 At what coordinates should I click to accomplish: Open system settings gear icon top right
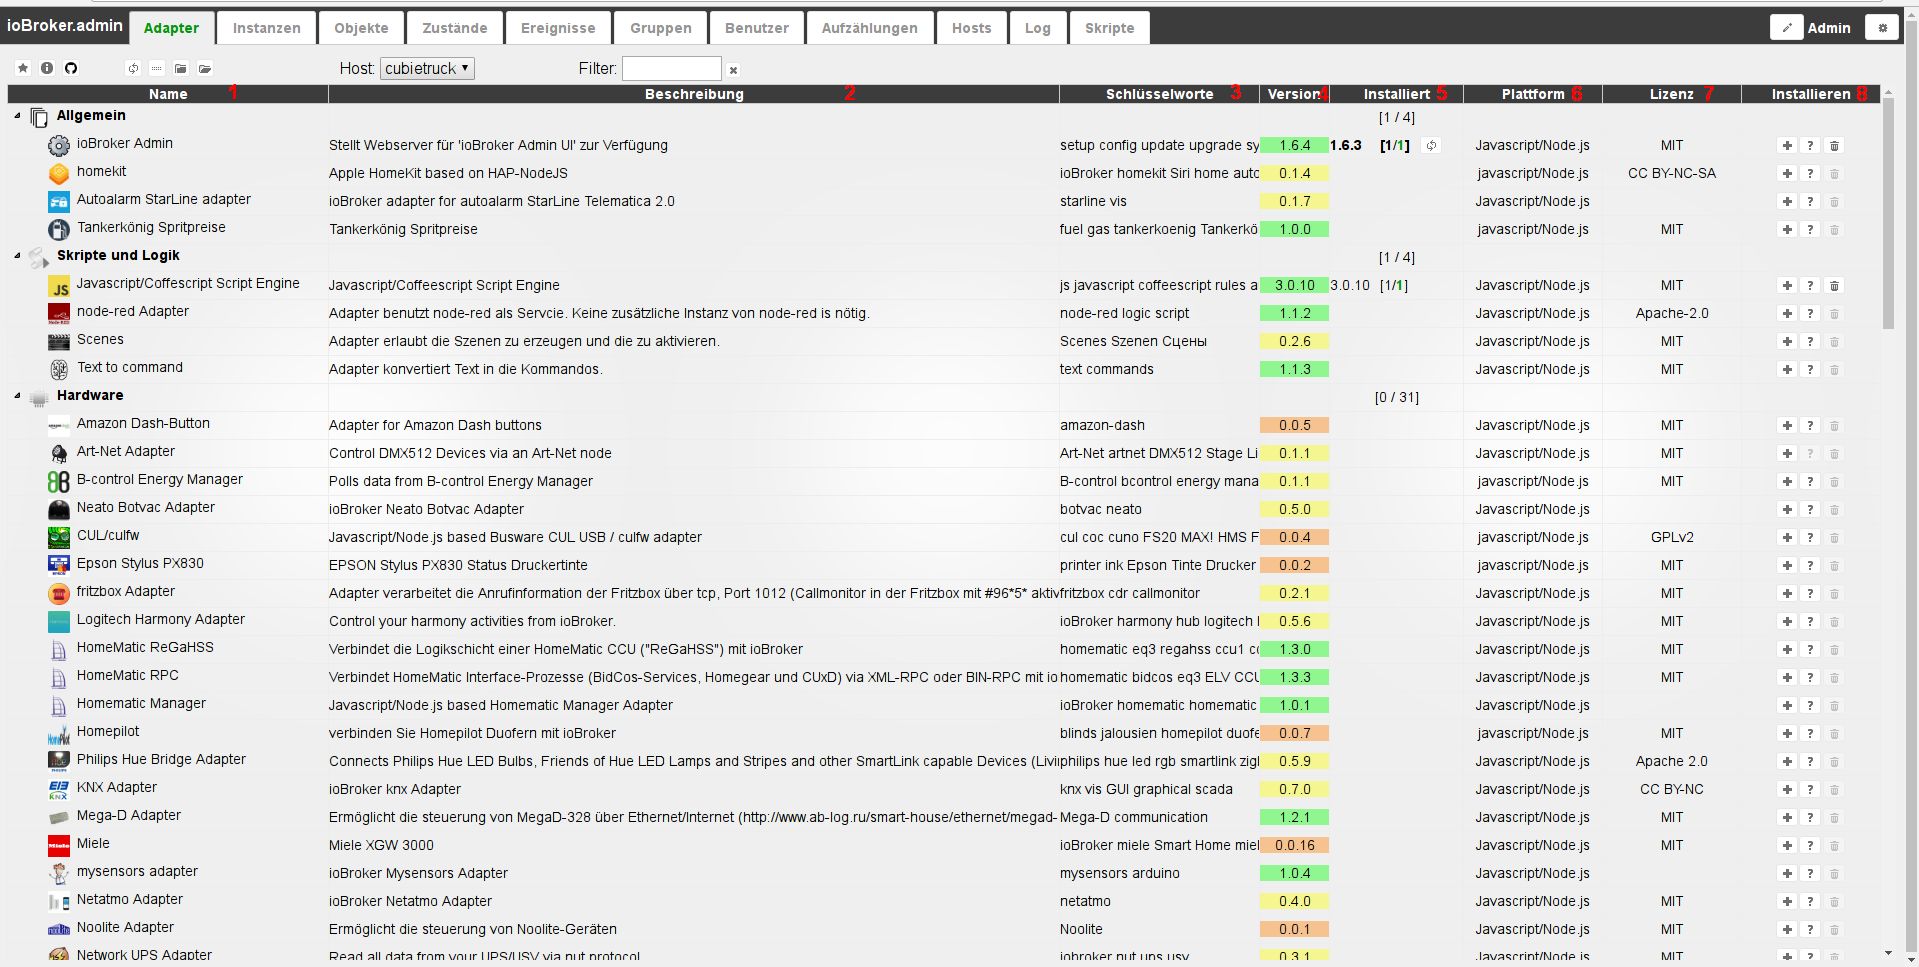(1882, 28)
